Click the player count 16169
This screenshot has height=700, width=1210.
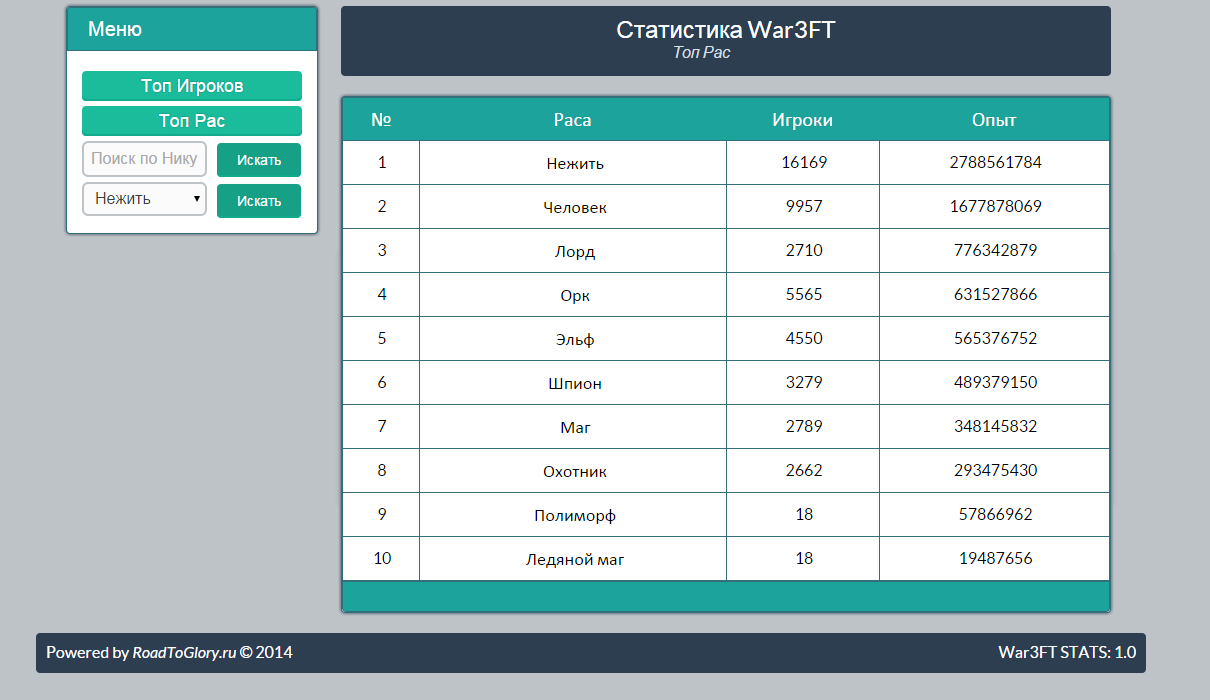point(804,162)
